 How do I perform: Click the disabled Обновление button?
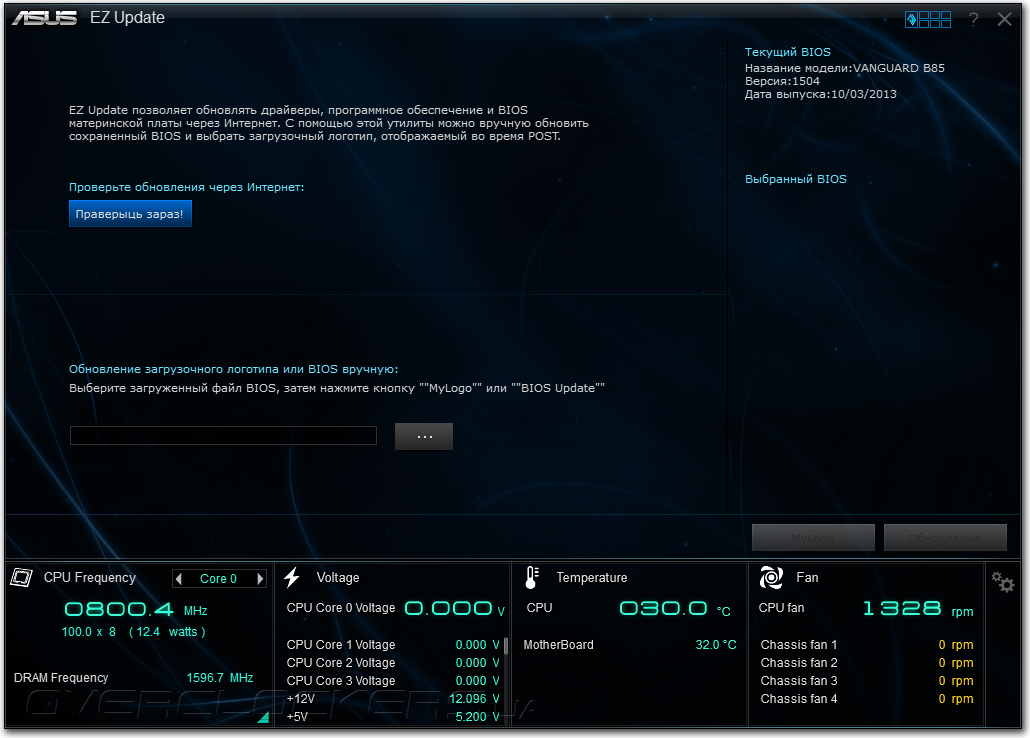pyautogui.click(x=945, y=537)
